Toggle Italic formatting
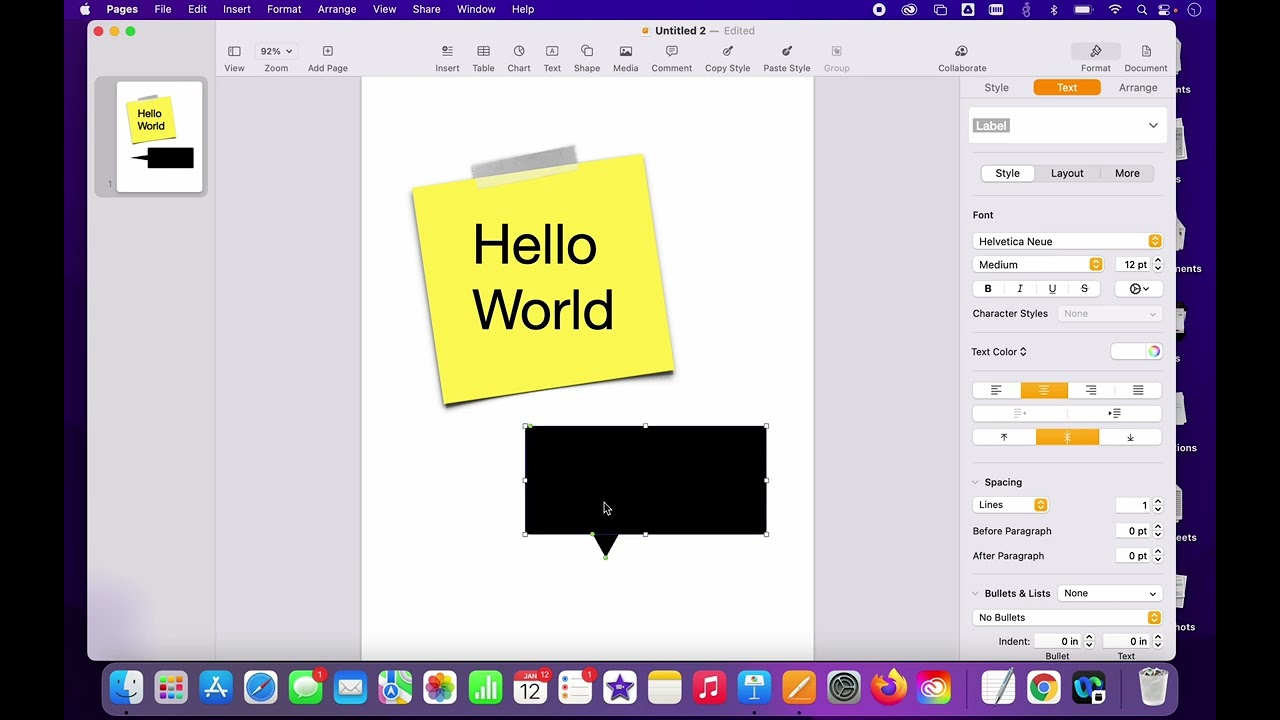The height and width of the screenshot is (720, 1280). coord(1020,289)
